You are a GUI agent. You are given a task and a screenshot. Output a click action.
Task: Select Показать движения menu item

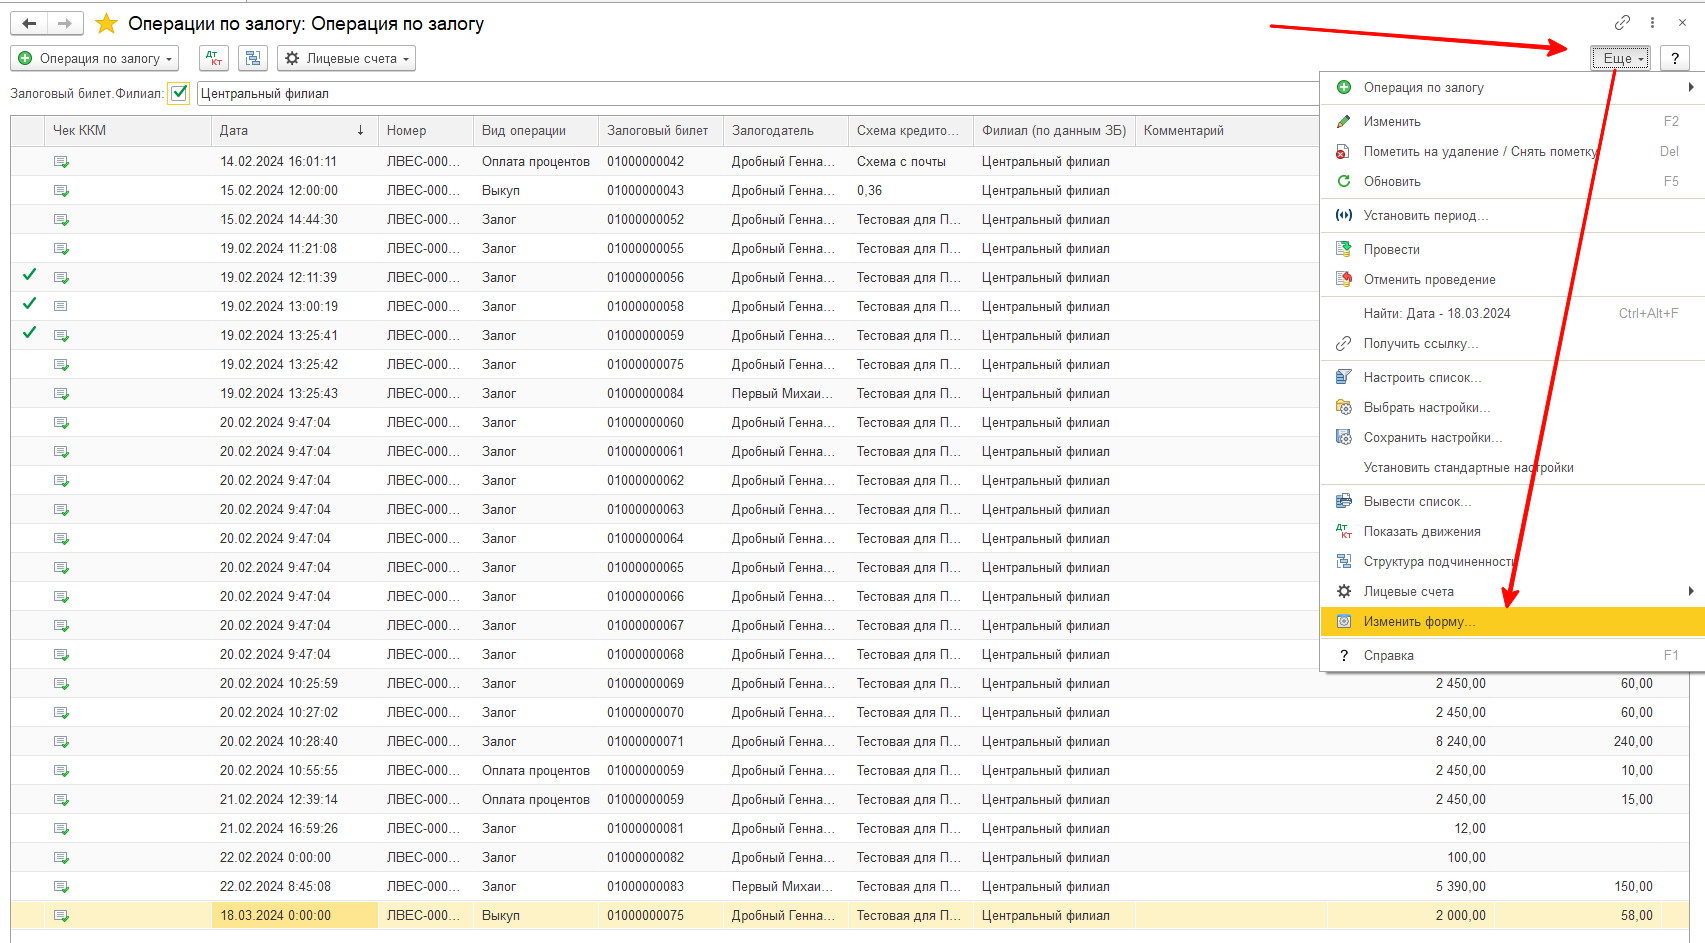click(x=1513, y=532)
